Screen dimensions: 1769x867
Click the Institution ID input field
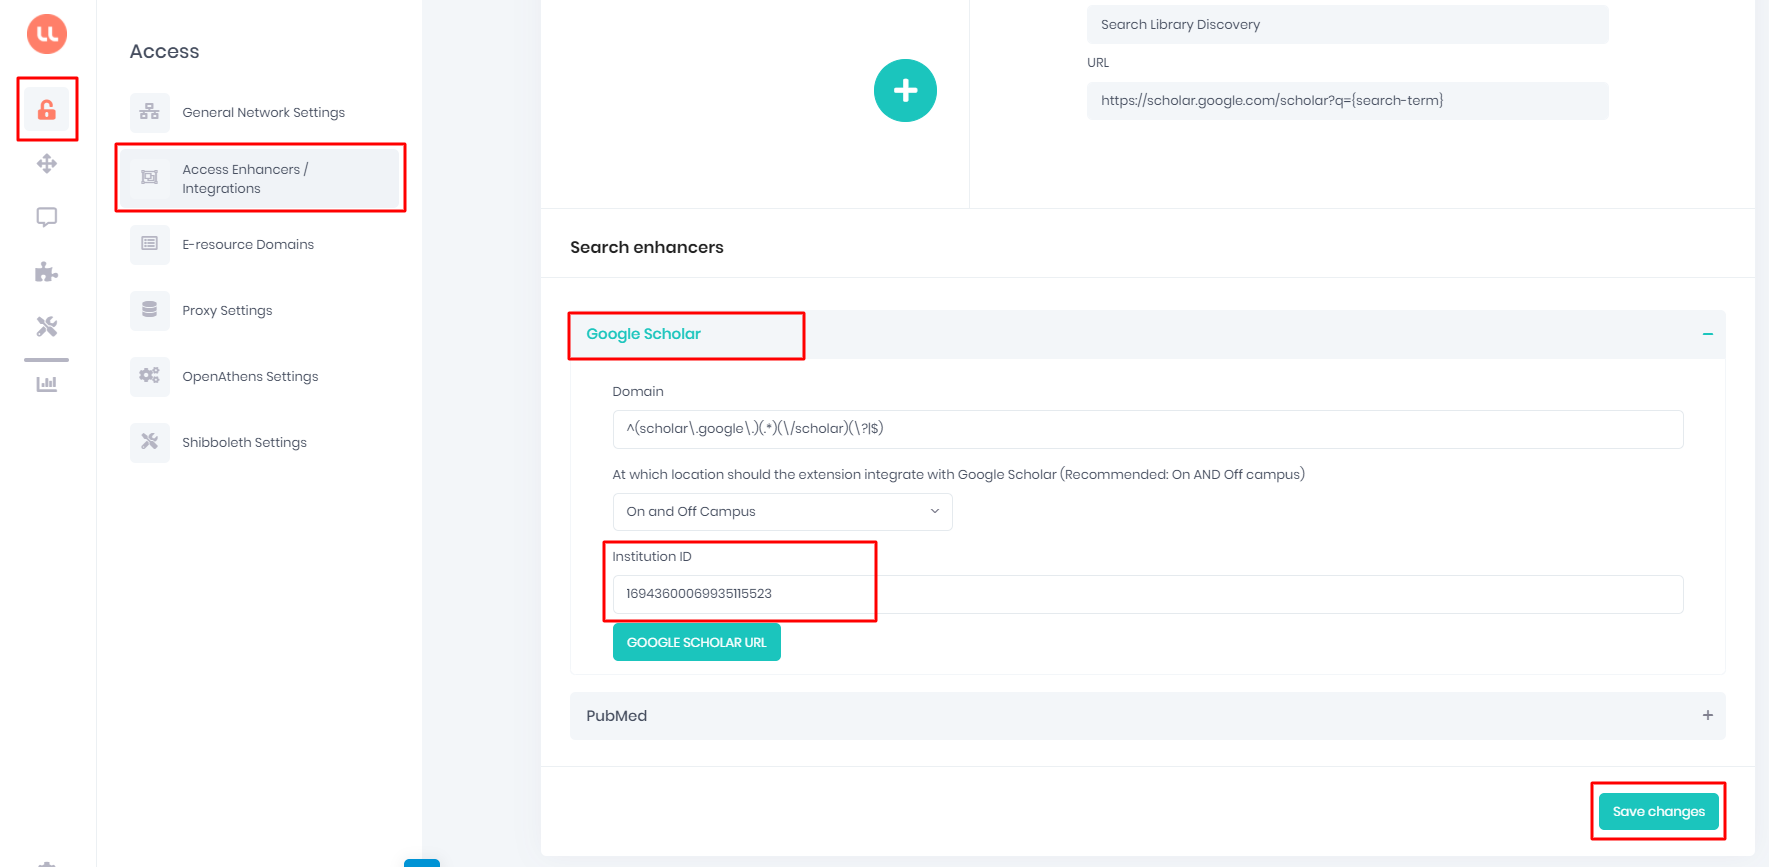pos(1147,594)
